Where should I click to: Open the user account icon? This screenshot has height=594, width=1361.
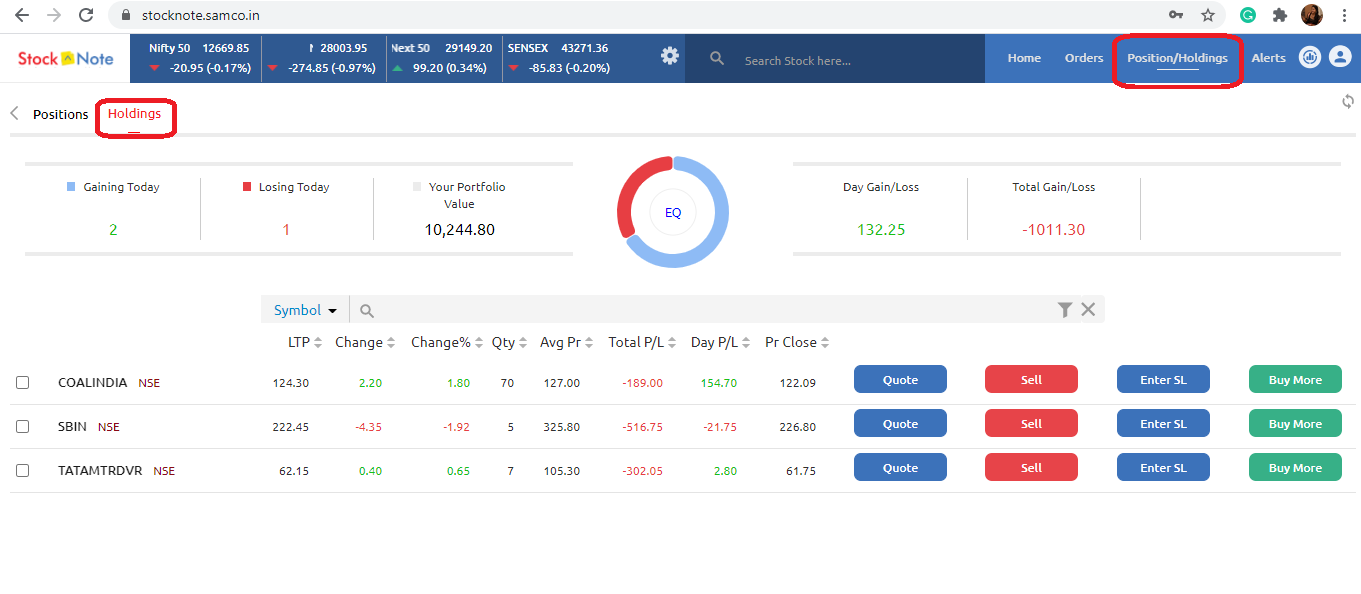(1340, 57)
